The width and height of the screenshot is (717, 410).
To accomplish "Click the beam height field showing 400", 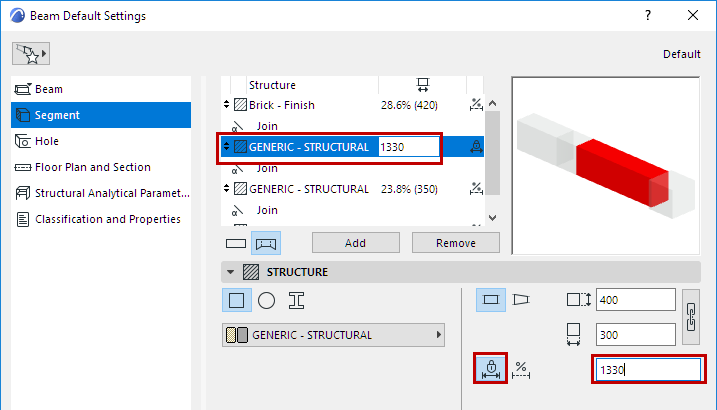I will pos(635,299).
